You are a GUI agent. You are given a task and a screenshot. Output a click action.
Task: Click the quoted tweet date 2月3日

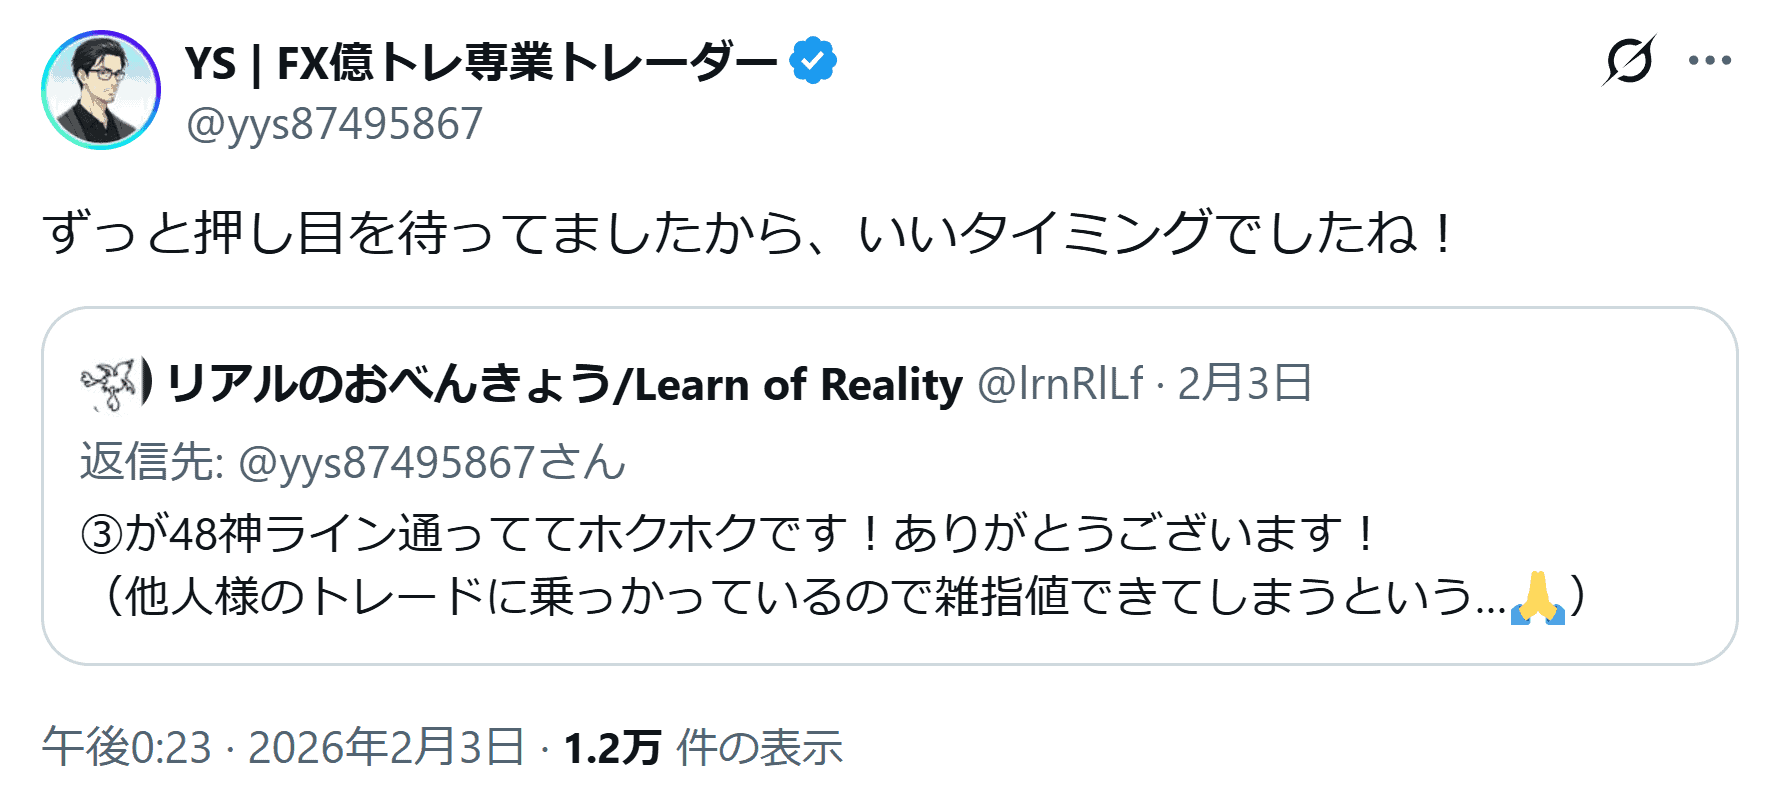coord(1244,384)
